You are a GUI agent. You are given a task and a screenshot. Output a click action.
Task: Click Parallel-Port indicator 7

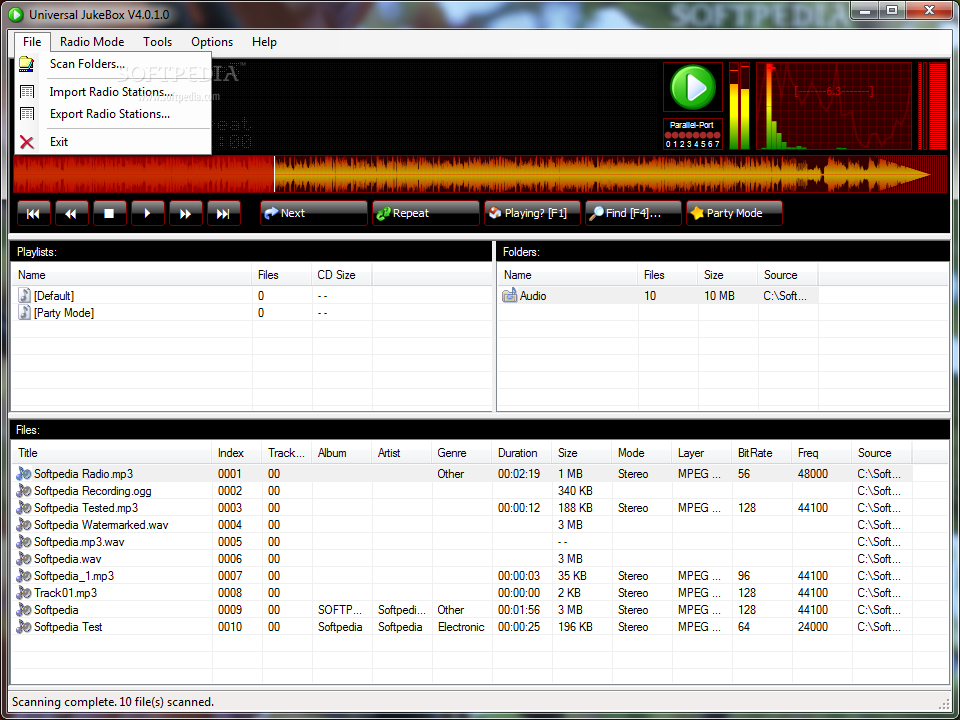coord(717,136)
